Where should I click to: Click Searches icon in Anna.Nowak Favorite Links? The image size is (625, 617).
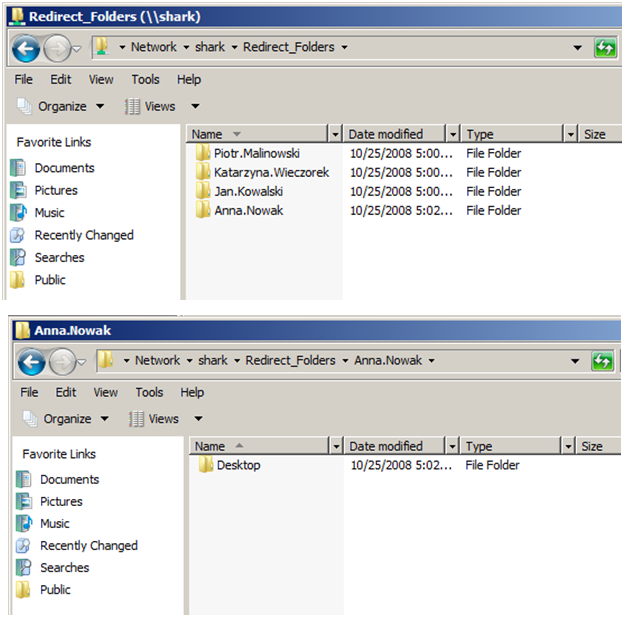pyautogui.click(x=24, y=567)
